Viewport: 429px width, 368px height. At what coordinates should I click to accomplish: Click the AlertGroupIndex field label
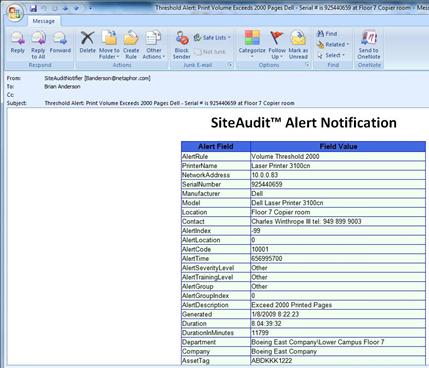[x=205, y=296]
